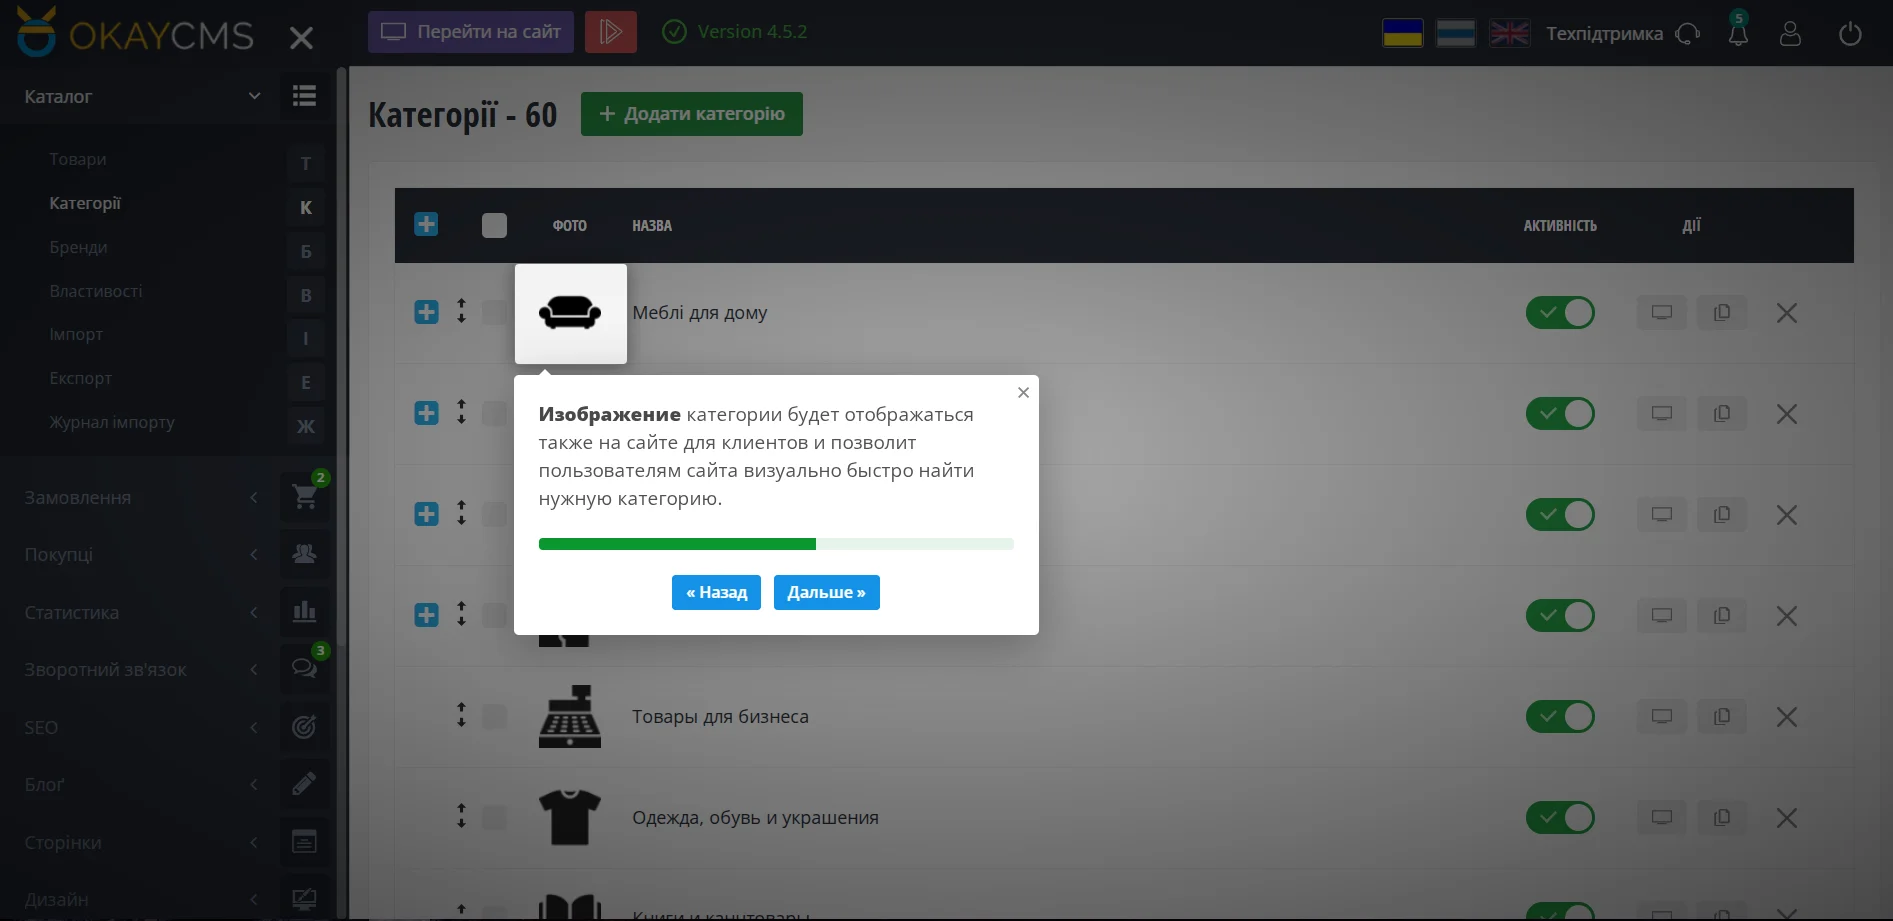Turn off activity for 'Товары для бизнеса'
The width and height of the screenshot is (1893, 921).
[1560, 716]
